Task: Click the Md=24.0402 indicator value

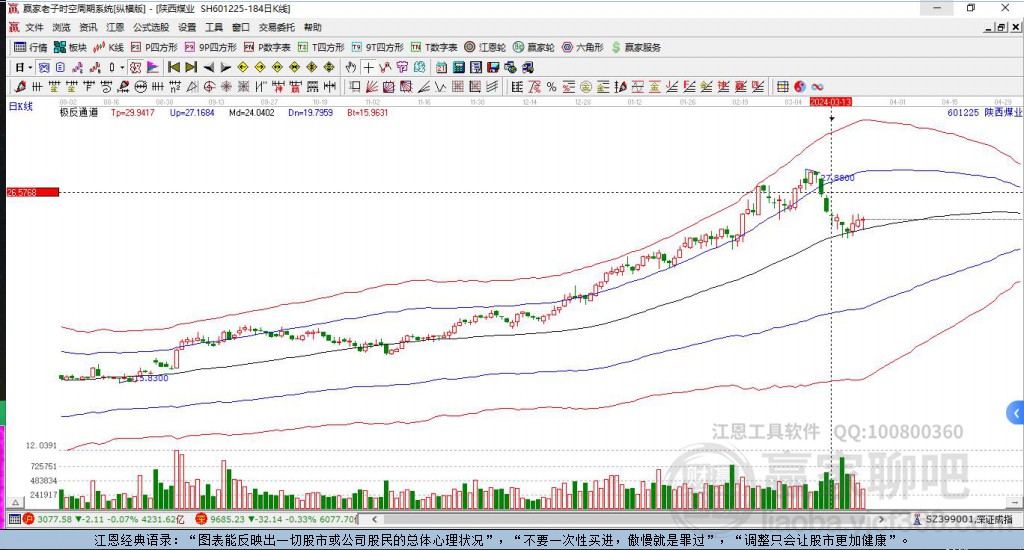Action: 251,112
